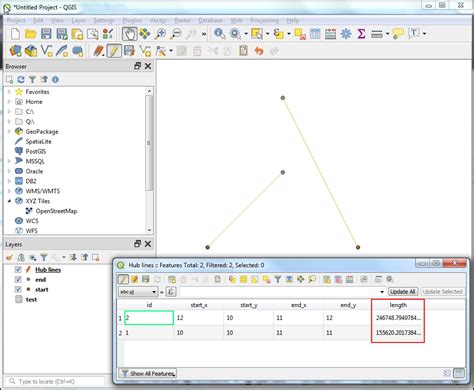This screenshot has height=390, width=474.
Task: Click the Open Project folder icon
Action: [x=31, y=34]
